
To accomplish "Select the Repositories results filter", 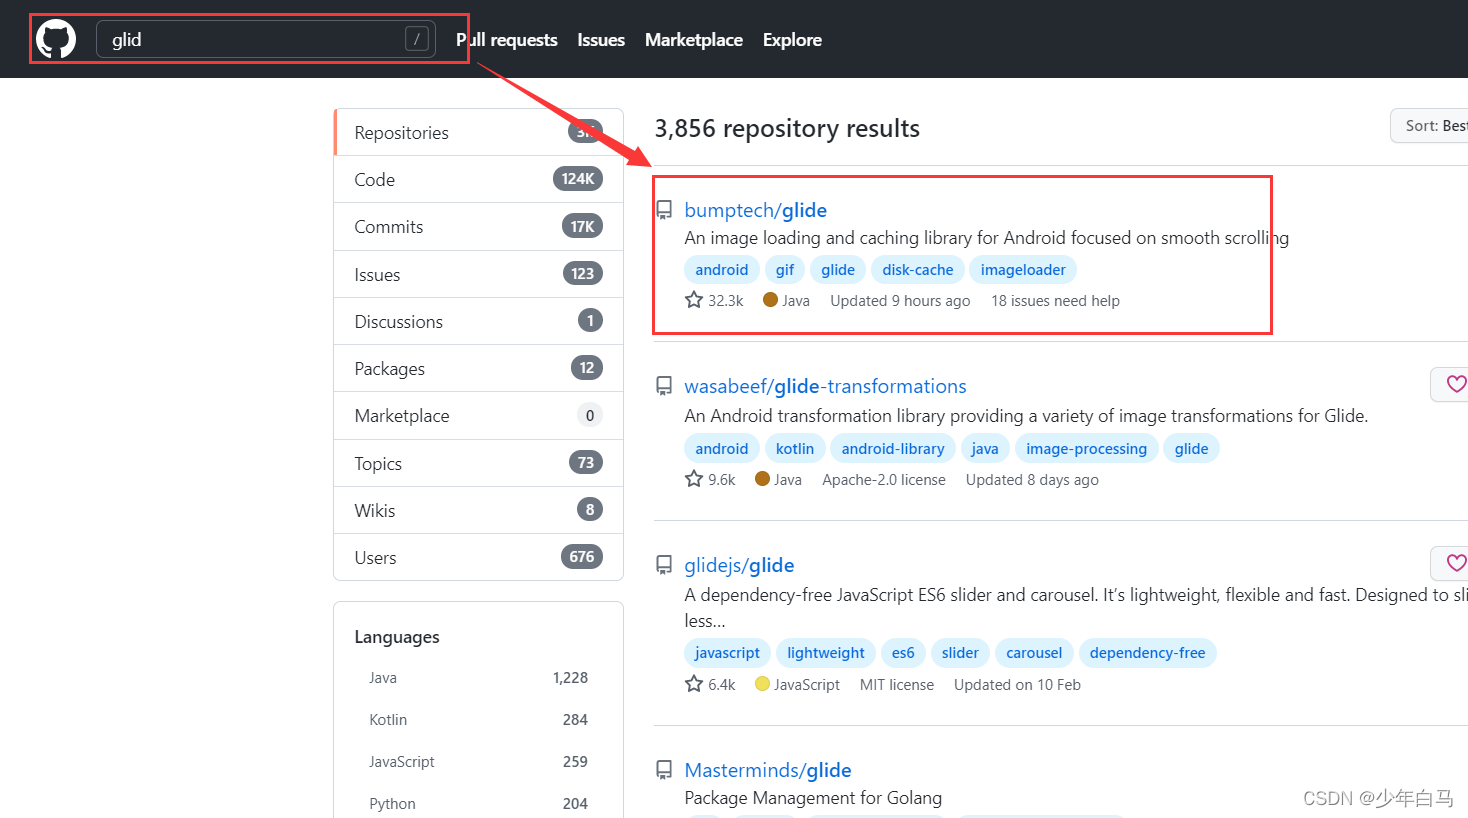I will coord(479,133).
